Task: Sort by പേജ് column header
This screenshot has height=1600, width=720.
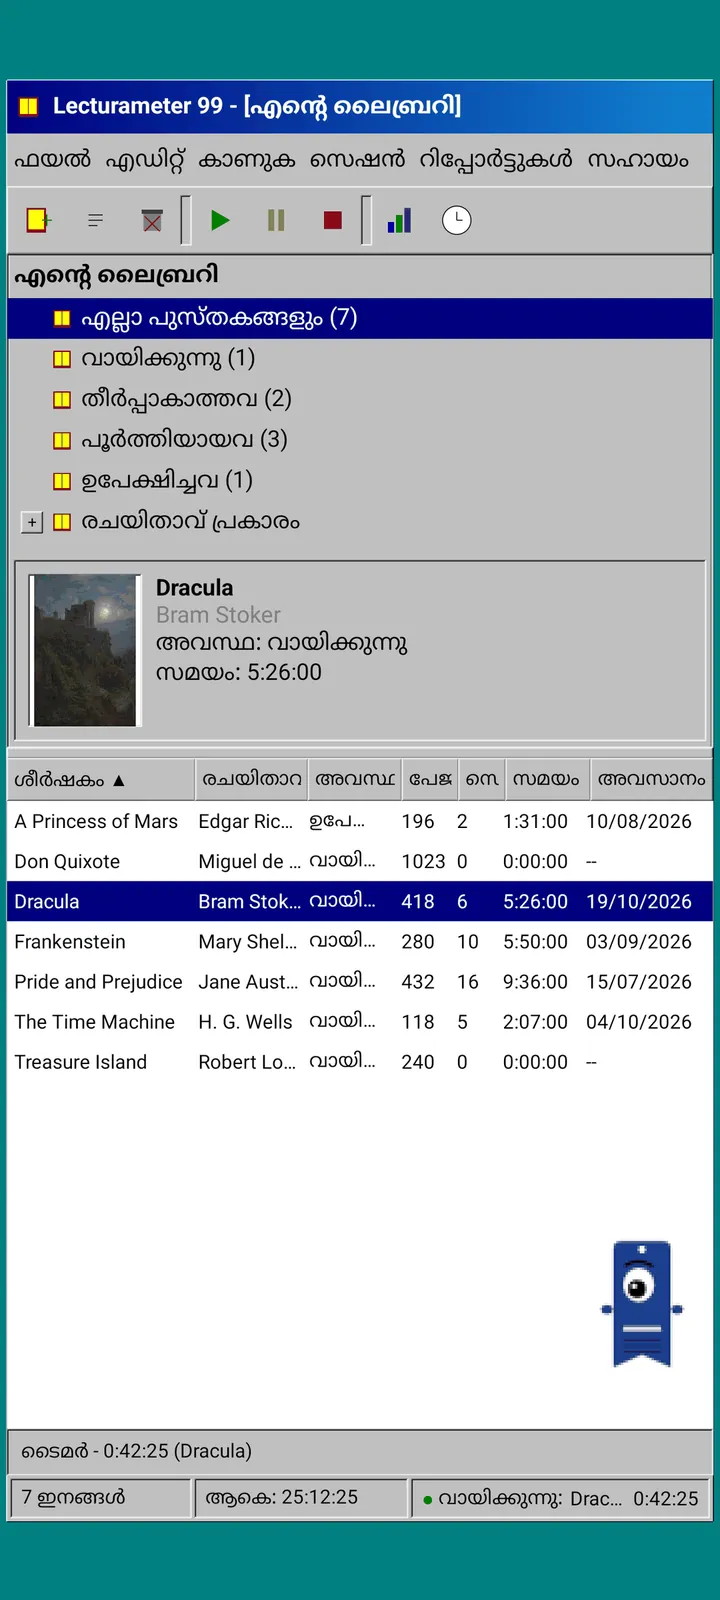Action: (x=430, y=780)
